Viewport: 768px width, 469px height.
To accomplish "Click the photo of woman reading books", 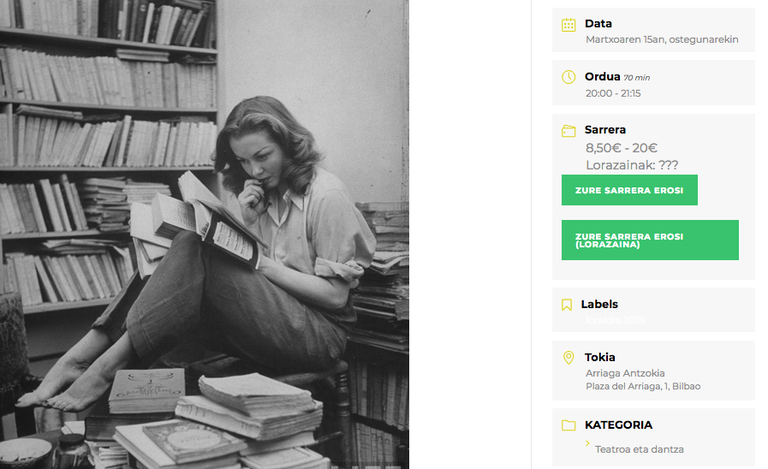I will tap(204, 234).
